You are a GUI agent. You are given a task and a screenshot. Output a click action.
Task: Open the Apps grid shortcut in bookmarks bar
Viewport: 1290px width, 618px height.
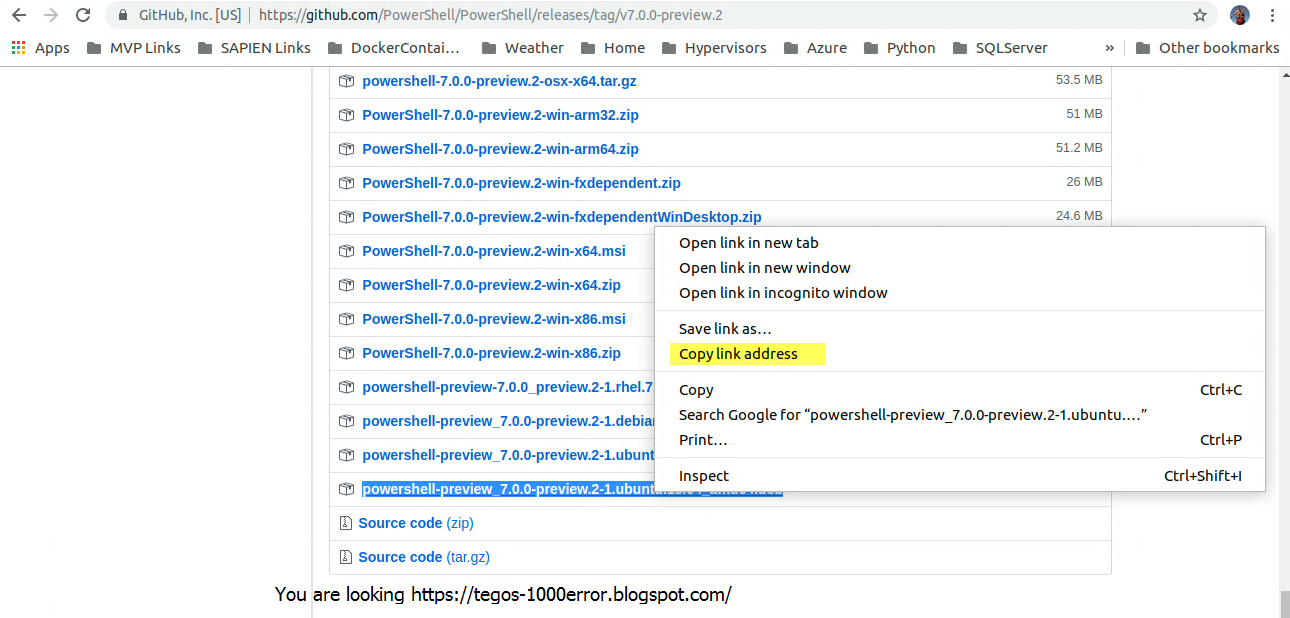(x=41, y=48)
